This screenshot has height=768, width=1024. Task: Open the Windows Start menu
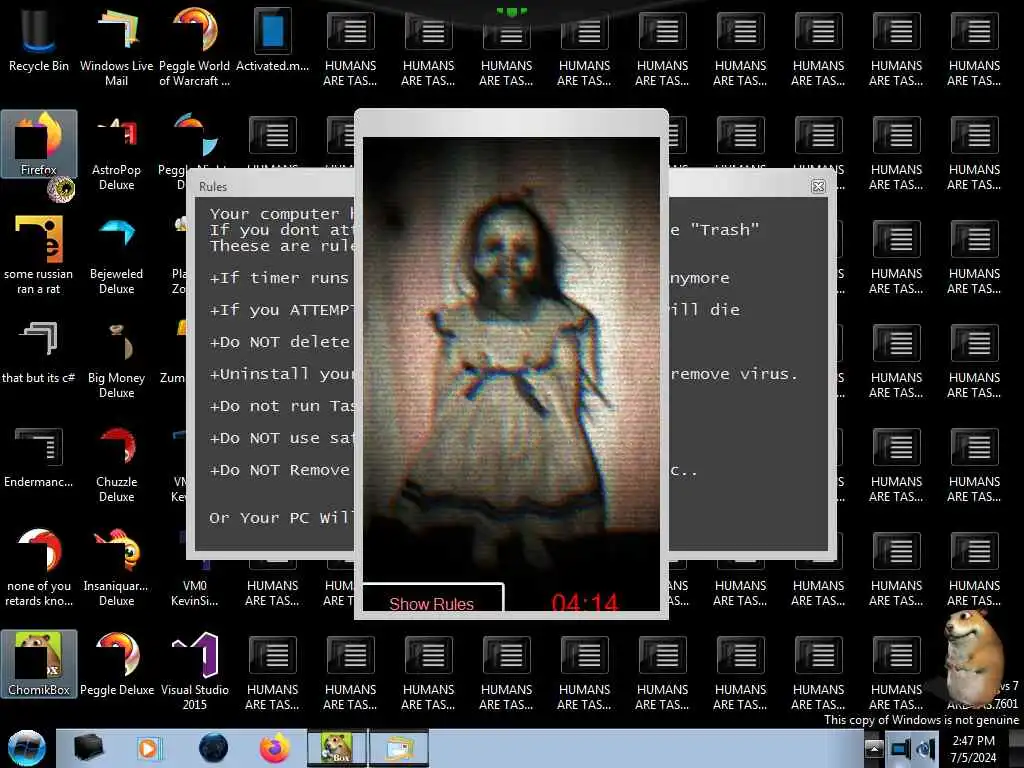[x=26, y=748]
